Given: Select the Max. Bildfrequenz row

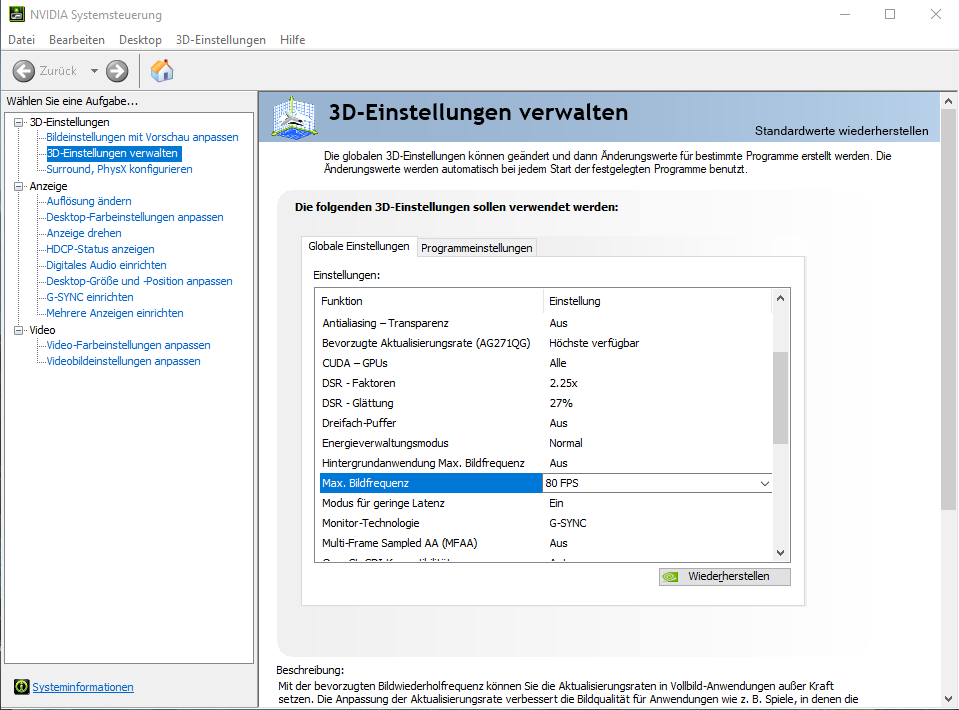Looking at the screenshot, I should click(546, 483).
